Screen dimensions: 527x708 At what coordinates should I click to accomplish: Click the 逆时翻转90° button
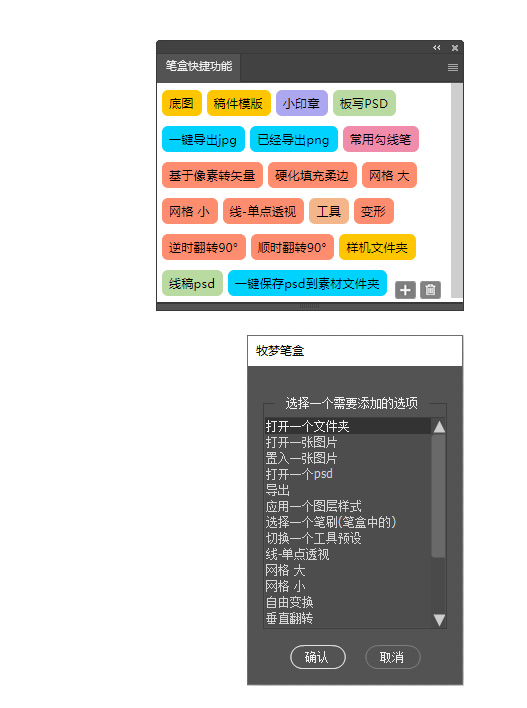[204, 247]
